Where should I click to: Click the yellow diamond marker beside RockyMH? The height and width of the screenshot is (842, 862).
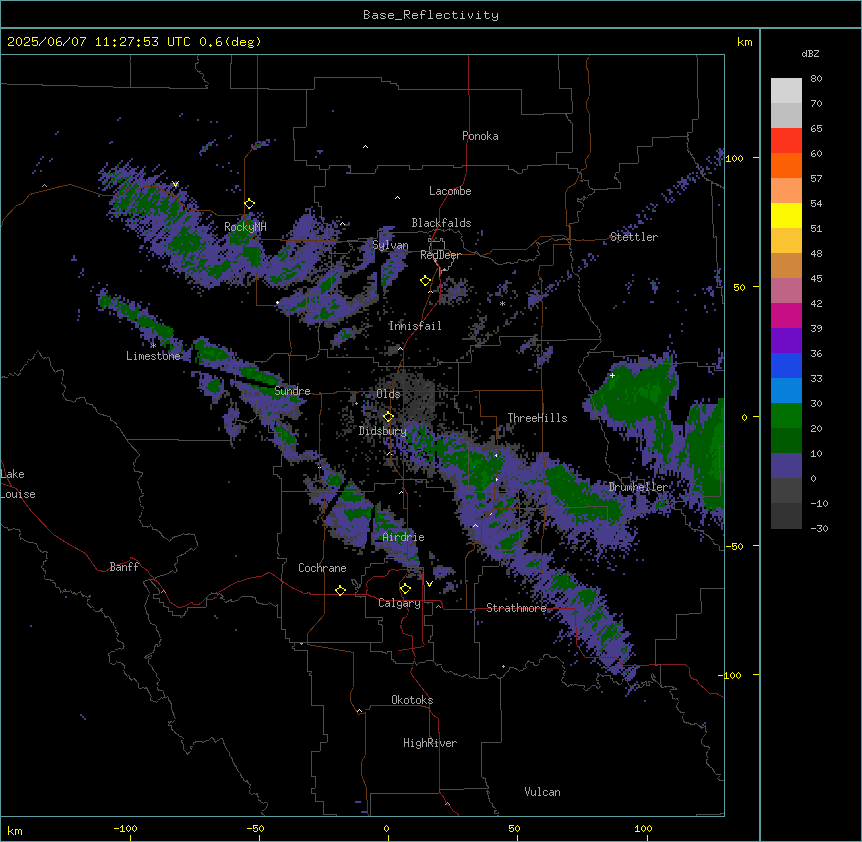tap(249, 204)
